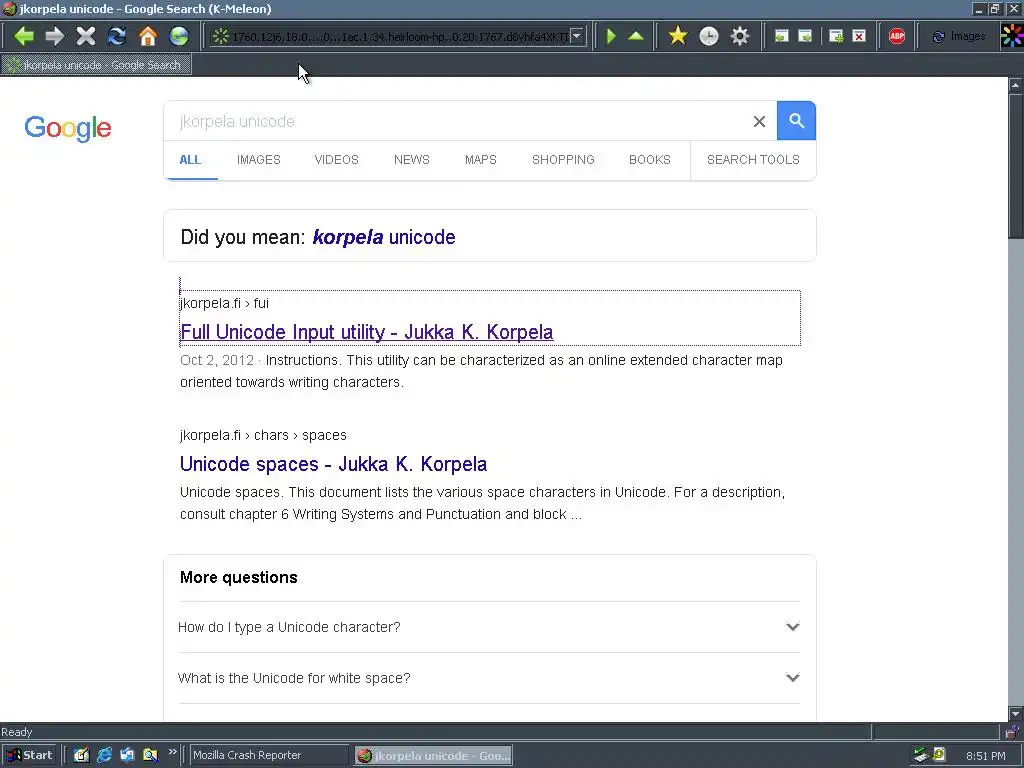Open the URL bar dropdown arrow
1024x768 pixels.
coord(577,37)
